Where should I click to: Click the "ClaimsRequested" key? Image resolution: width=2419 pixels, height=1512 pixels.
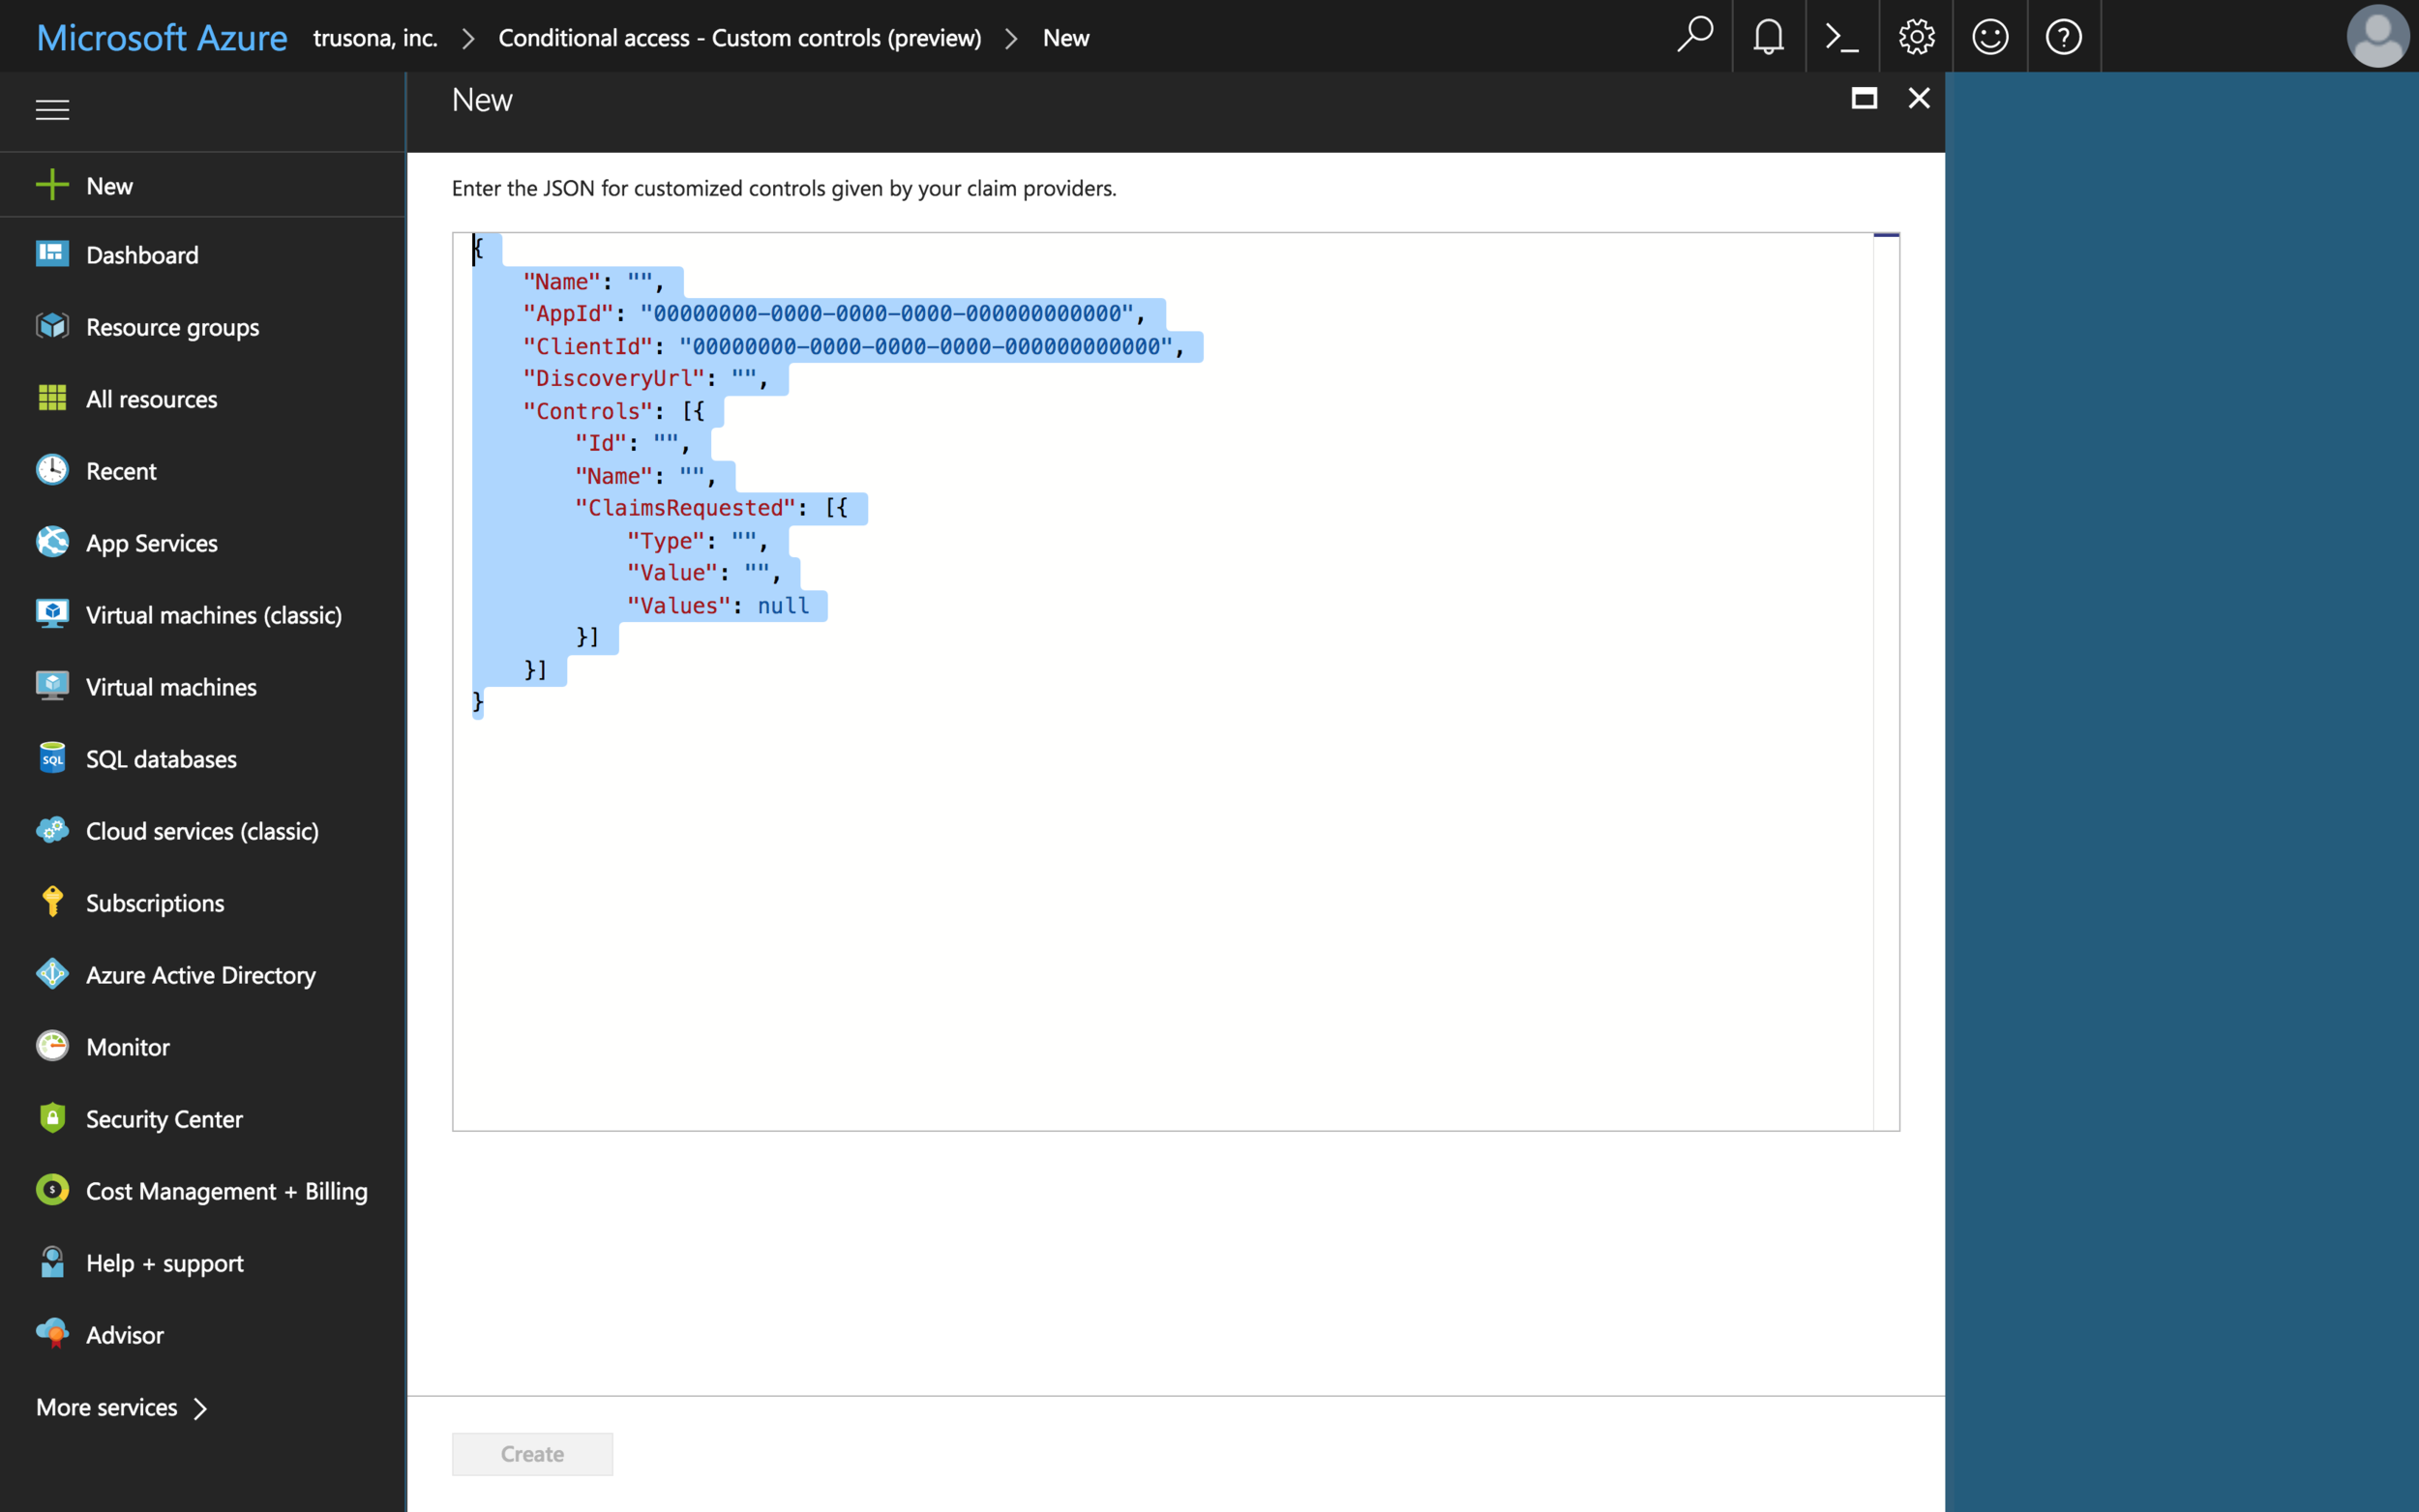click(x=685, y=508)
